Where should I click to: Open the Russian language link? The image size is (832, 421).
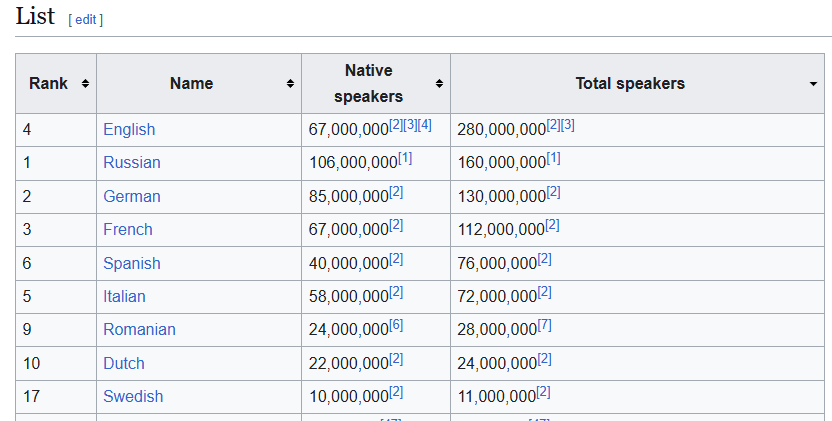[132, 162]
